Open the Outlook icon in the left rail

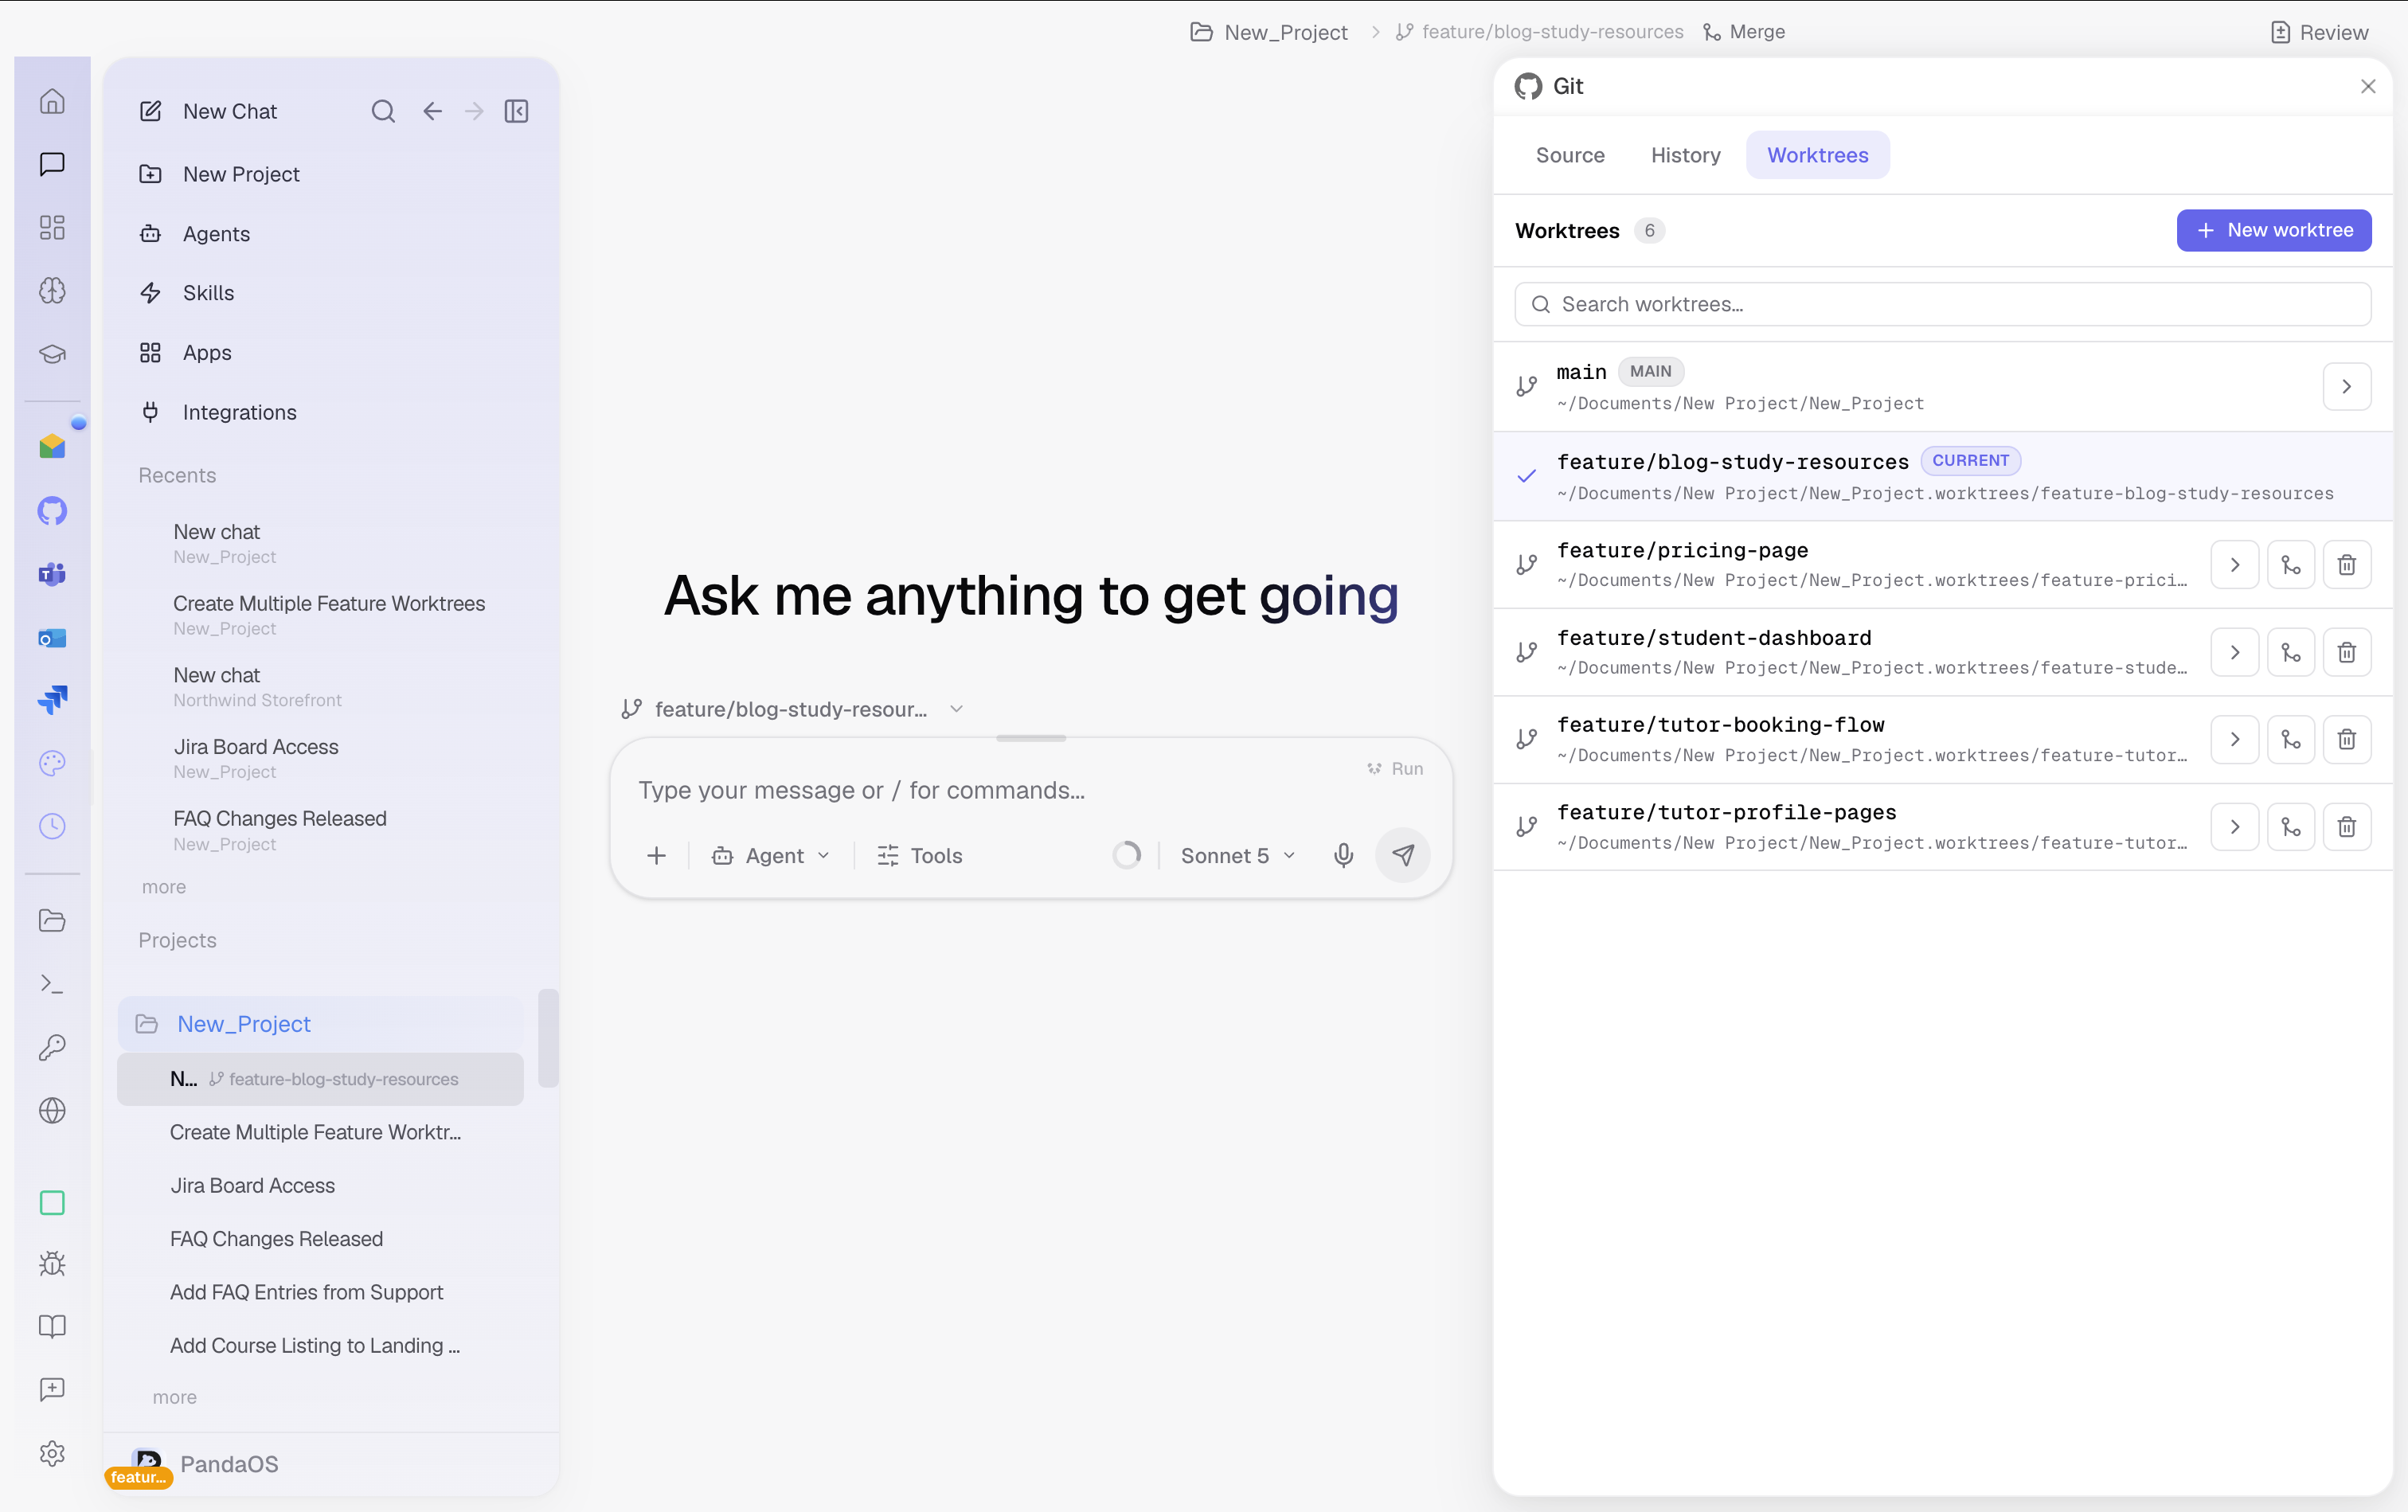tap(52, 637)
